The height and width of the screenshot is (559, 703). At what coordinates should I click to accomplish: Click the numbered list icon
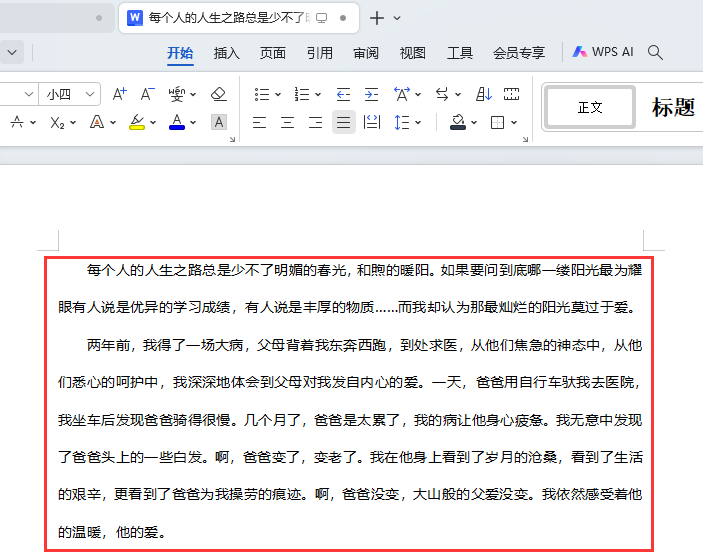tap(302, 94)
